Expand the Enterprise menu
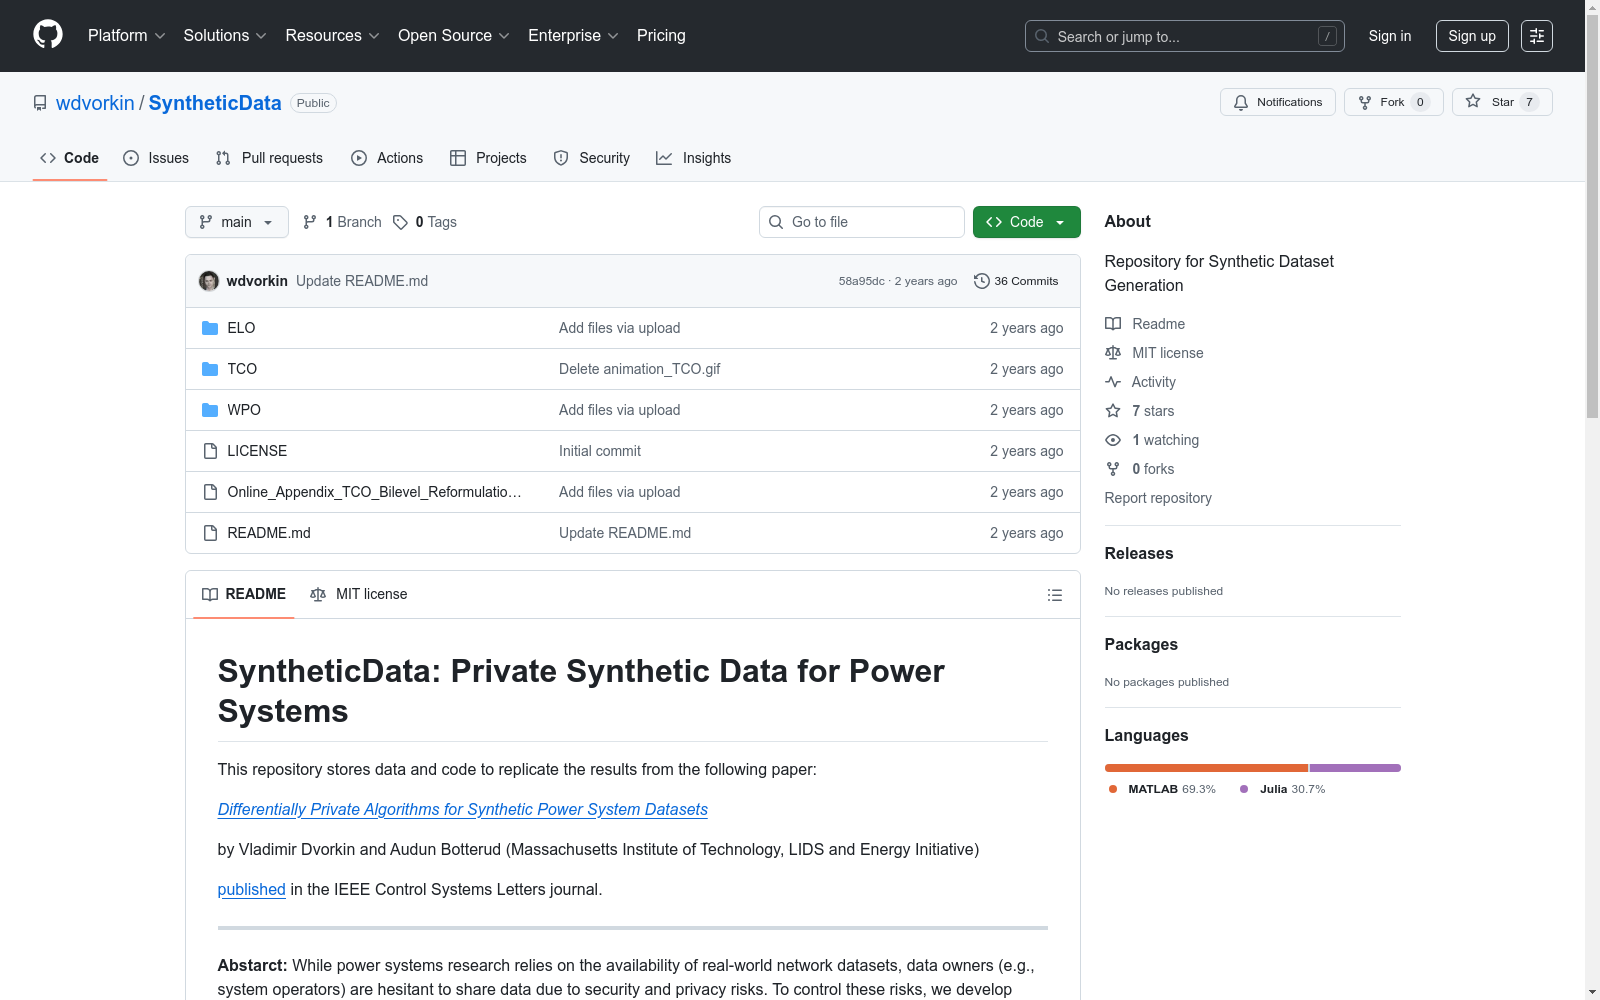 [574, 36]
